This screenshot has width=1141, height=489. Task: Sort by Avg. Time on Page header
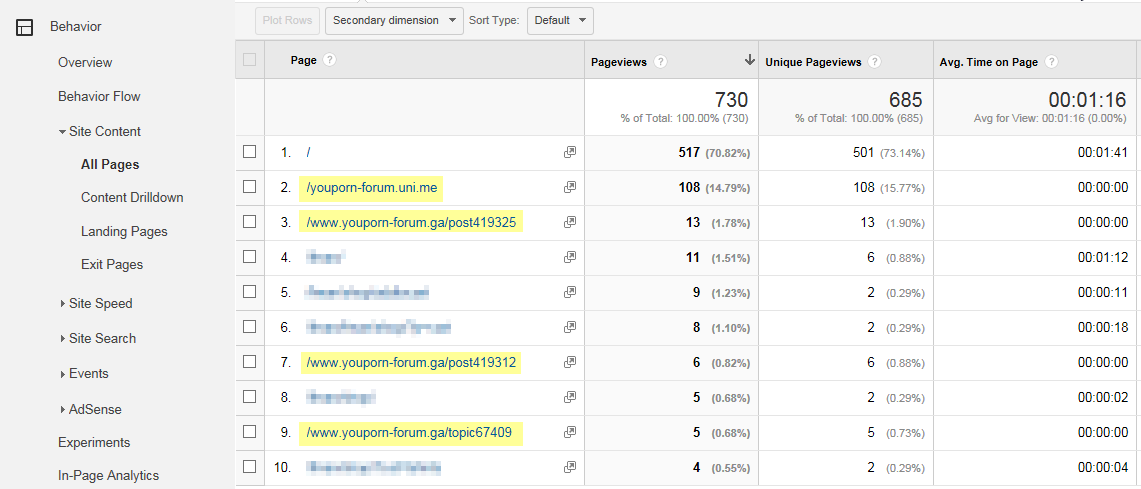[988, 63]
